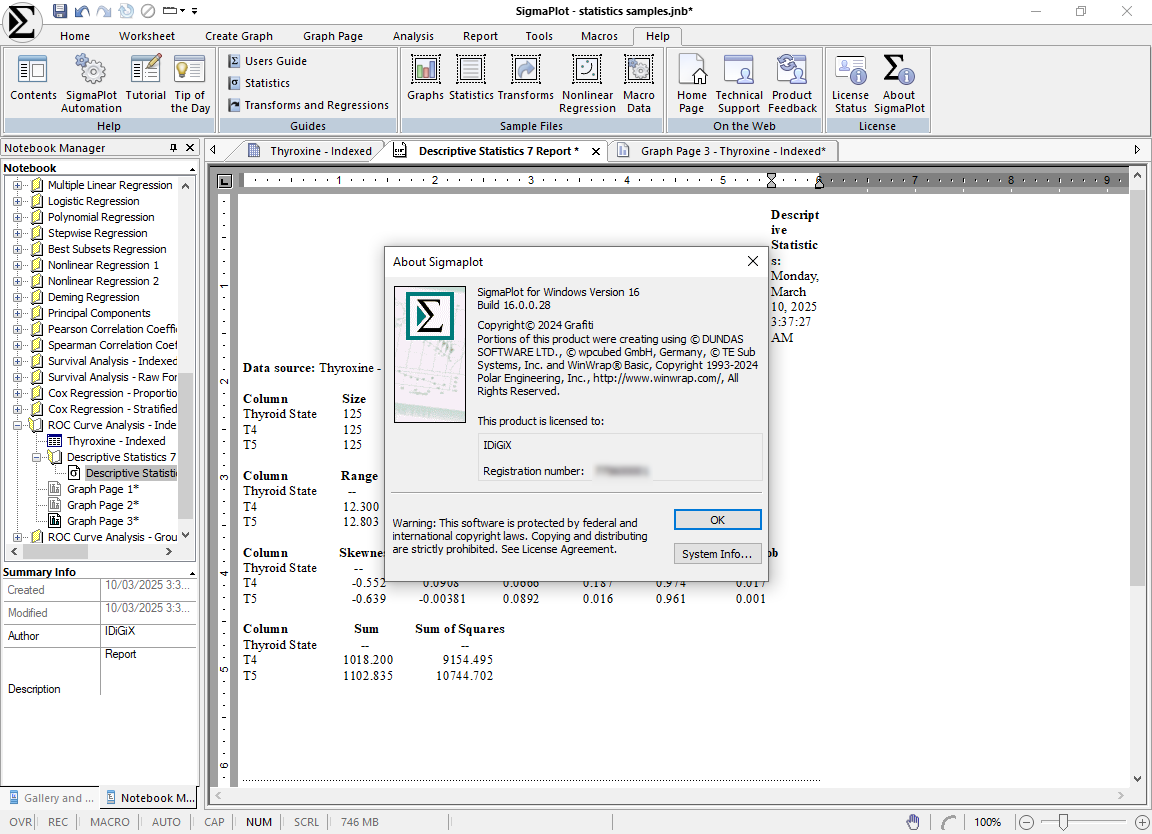The image size is (1152, 834).
Task: Toggle AUTO indicator in status bar
Action: pos(166,822)
